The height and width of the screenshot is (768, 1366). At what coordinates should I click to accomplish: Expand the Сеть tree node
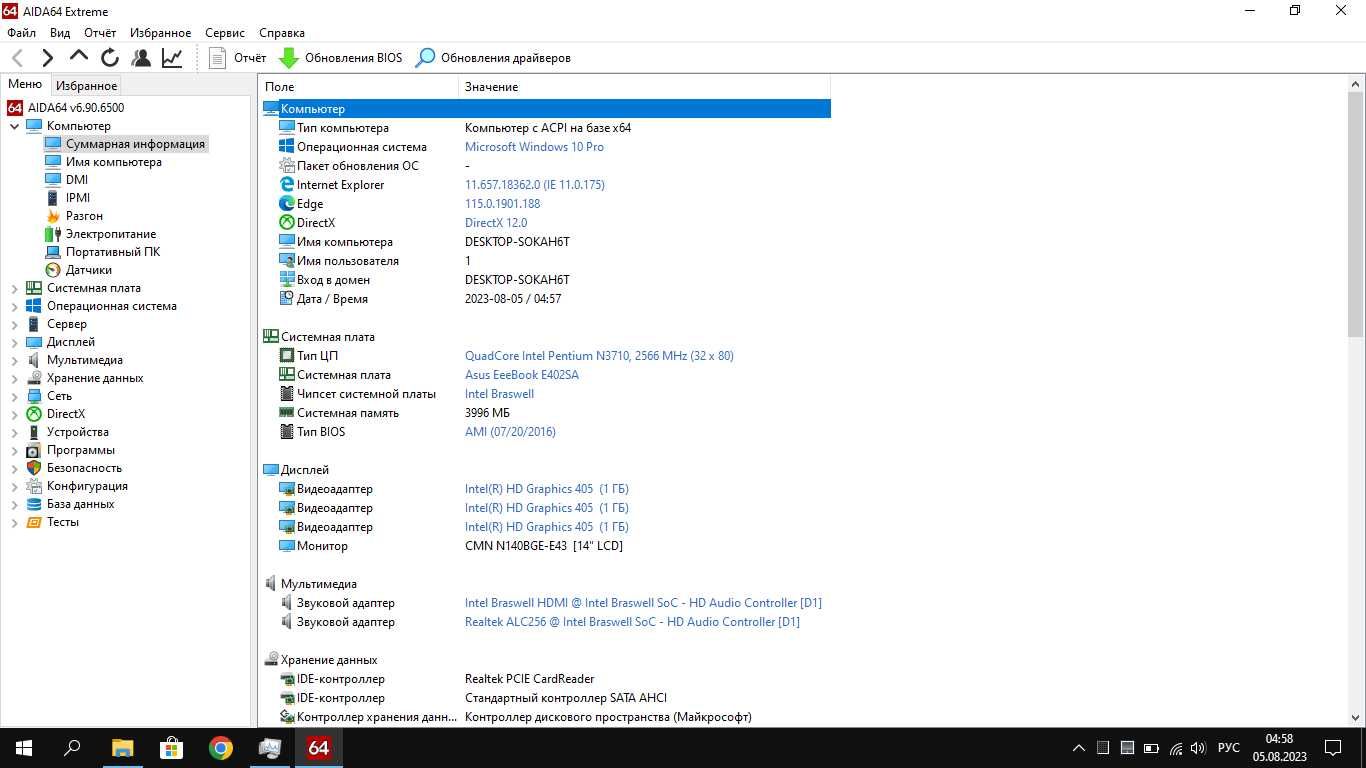pos(15,396)
